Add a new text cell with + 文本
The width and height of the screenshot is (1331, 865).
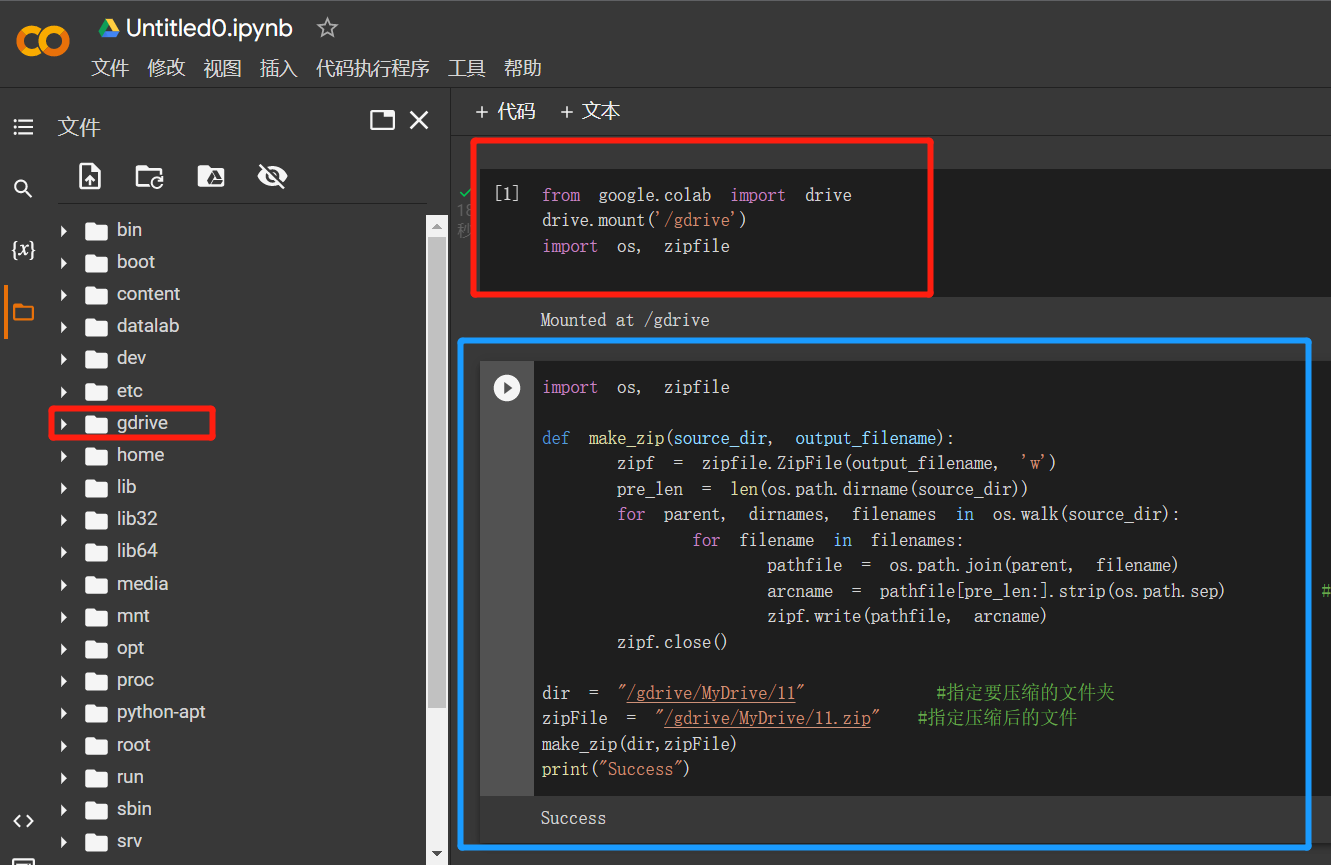tap(590, 112)
